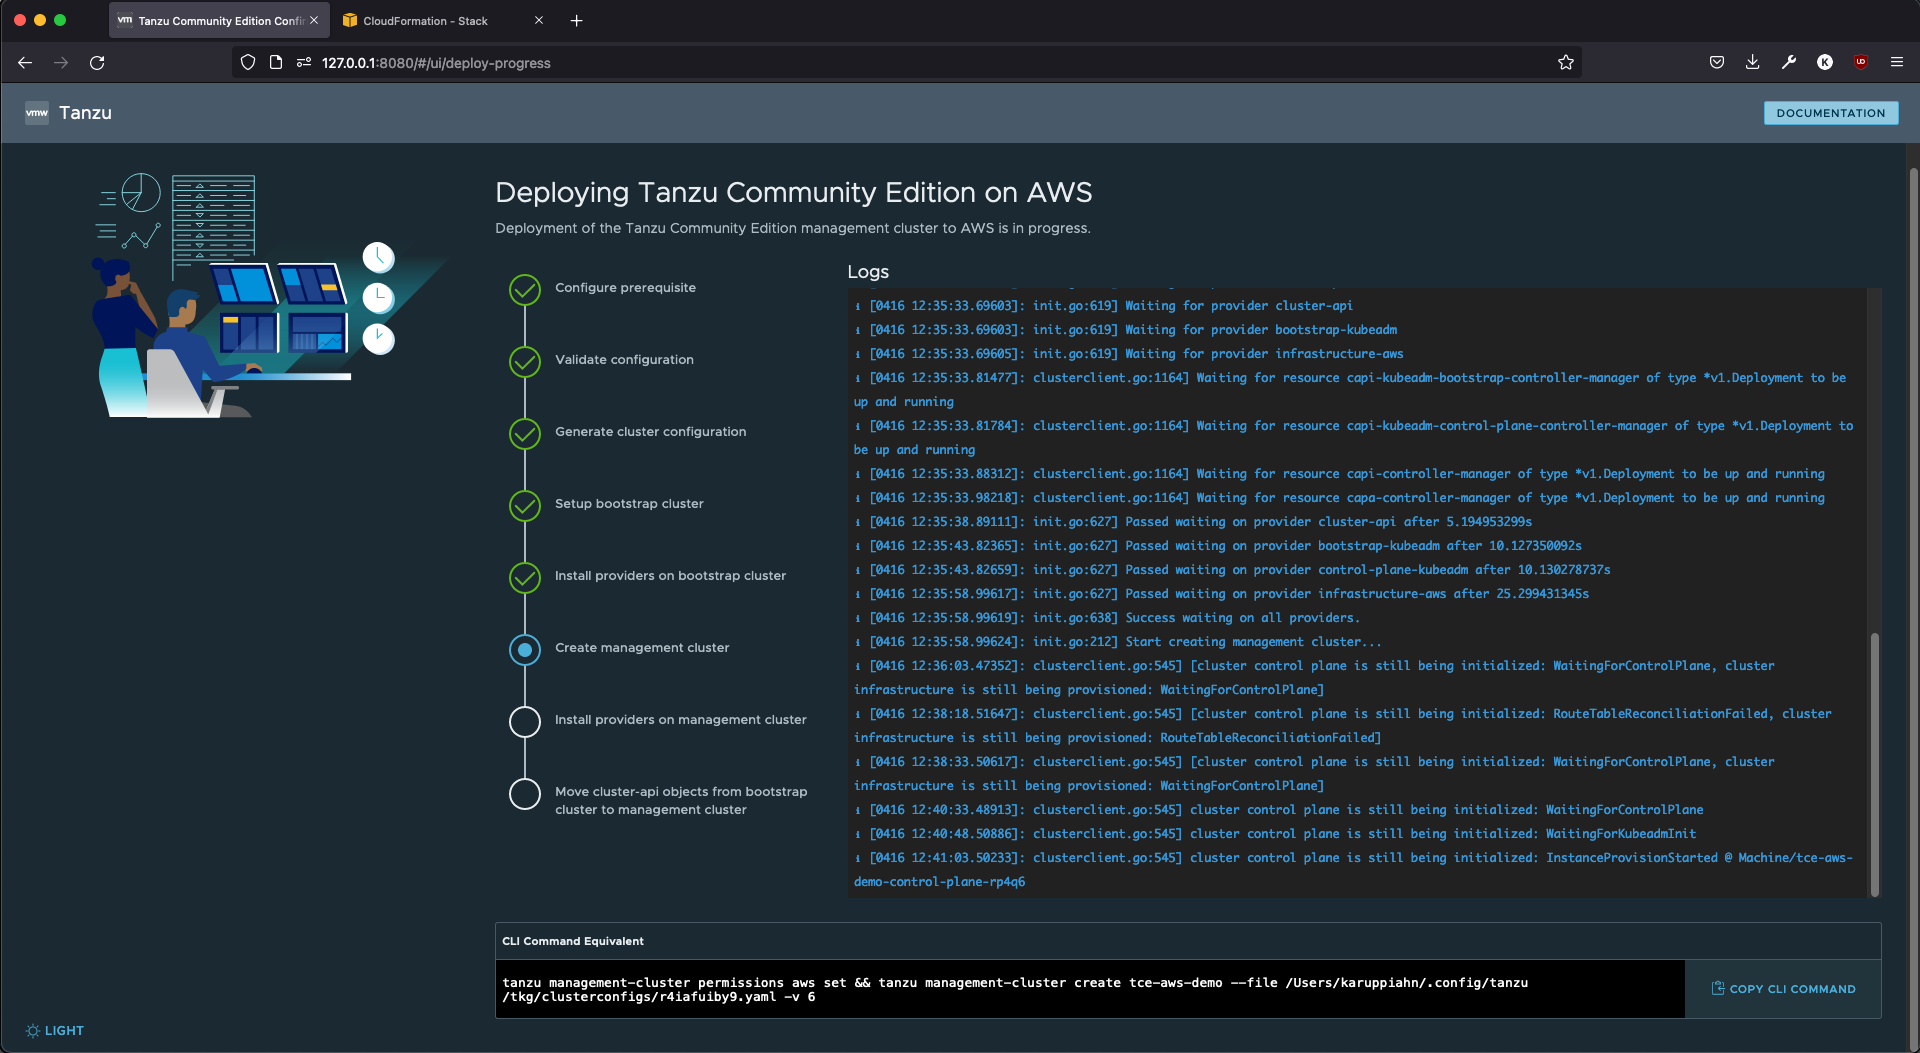Reload the current page
The image size is (1920, 1053).
coord(97,62)
